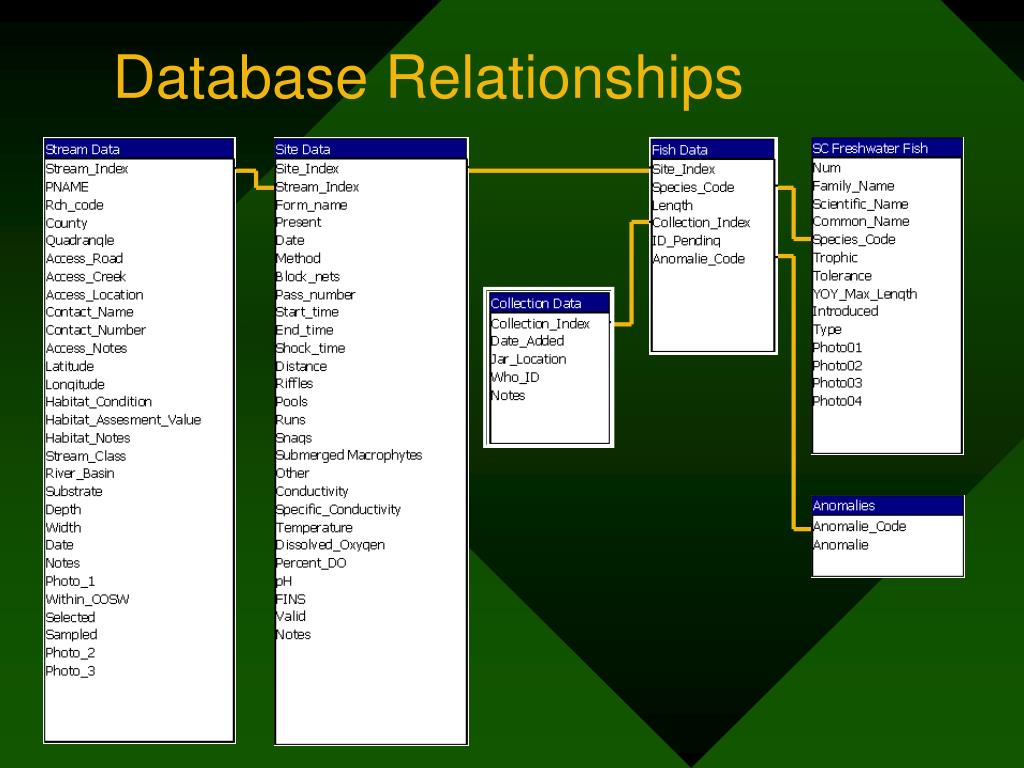Viewport: 1024px width, 768px height.
Task: Select the Access_Road field
Action: [84, 259]
